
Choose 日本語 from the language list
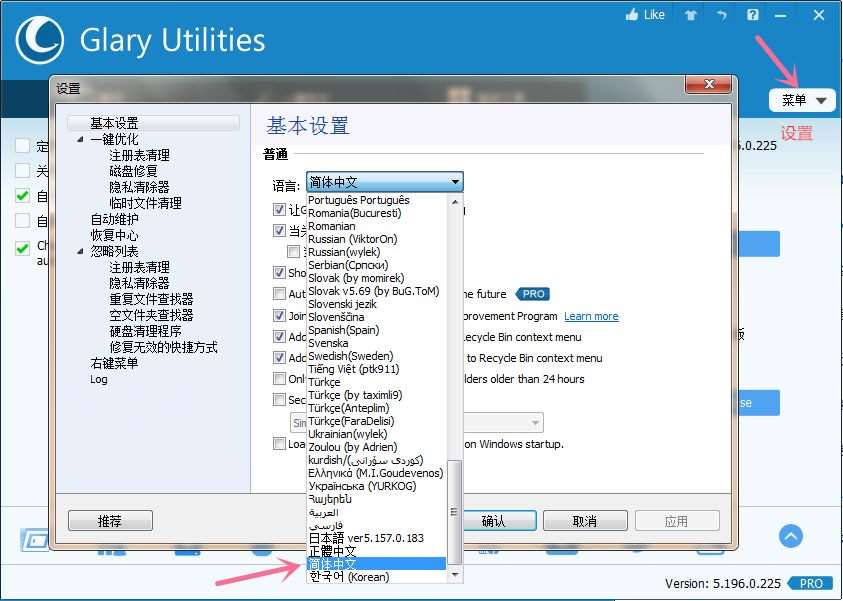(366, 538)
